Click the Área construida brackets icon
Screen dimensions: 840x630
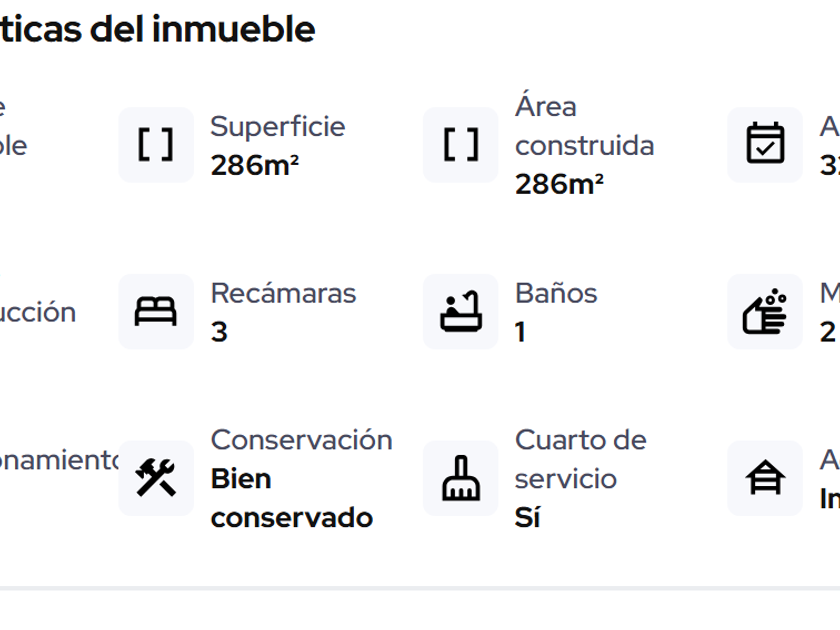pos(460,145)
